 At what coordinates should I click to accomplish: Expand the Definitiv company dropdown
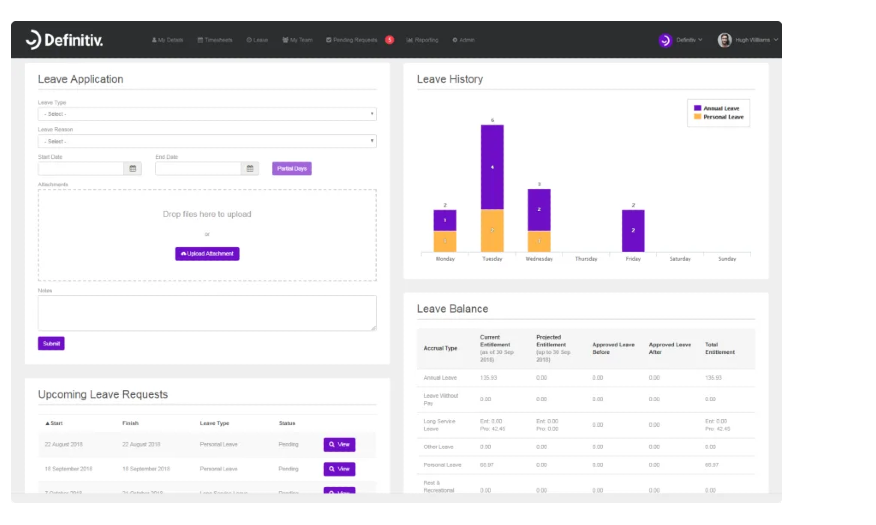689,40
